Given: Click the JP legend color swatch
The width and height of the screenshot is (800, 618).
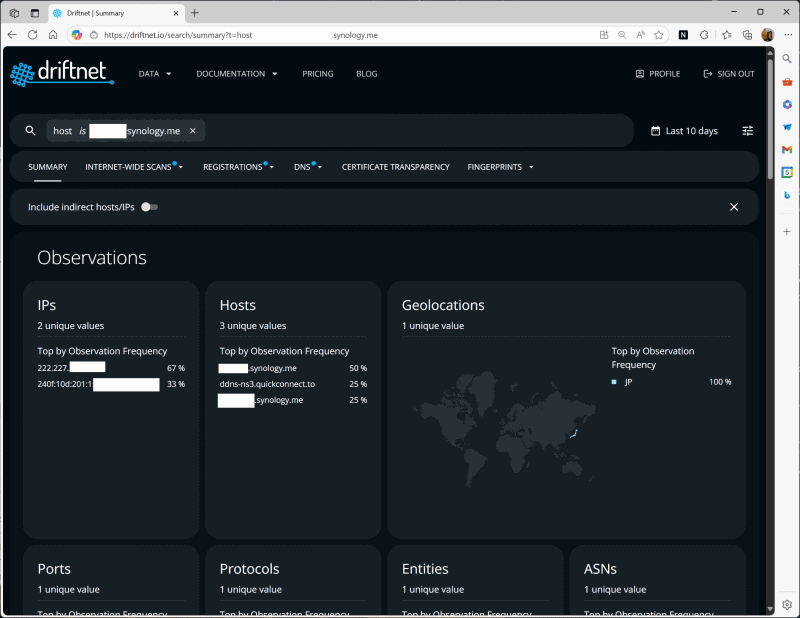Looking at the screenshot, I should [x=614, y=382].
